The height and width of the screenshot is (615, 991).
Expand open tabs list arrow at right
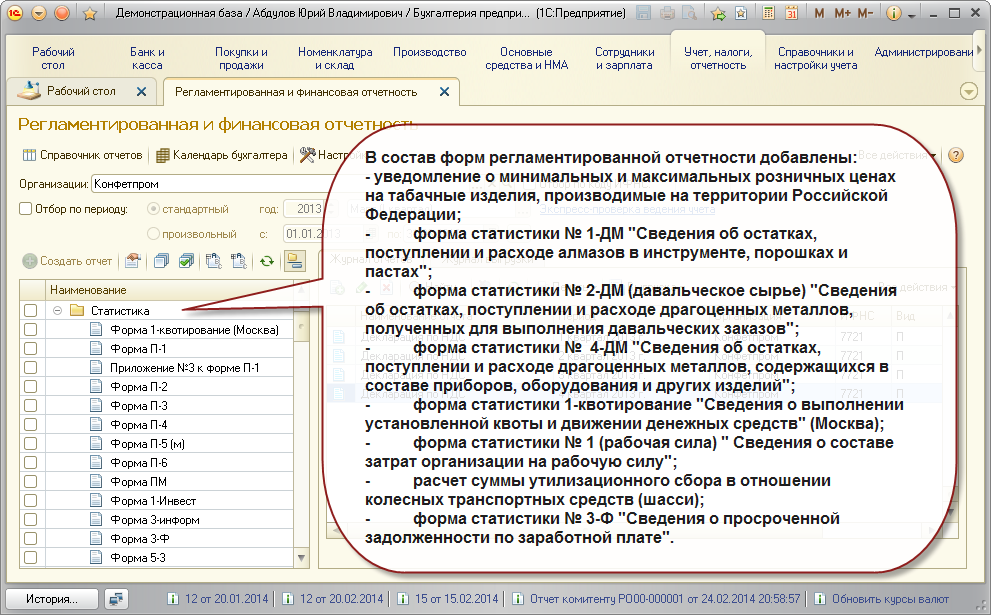pyautogui.click(x=967, y=91)
